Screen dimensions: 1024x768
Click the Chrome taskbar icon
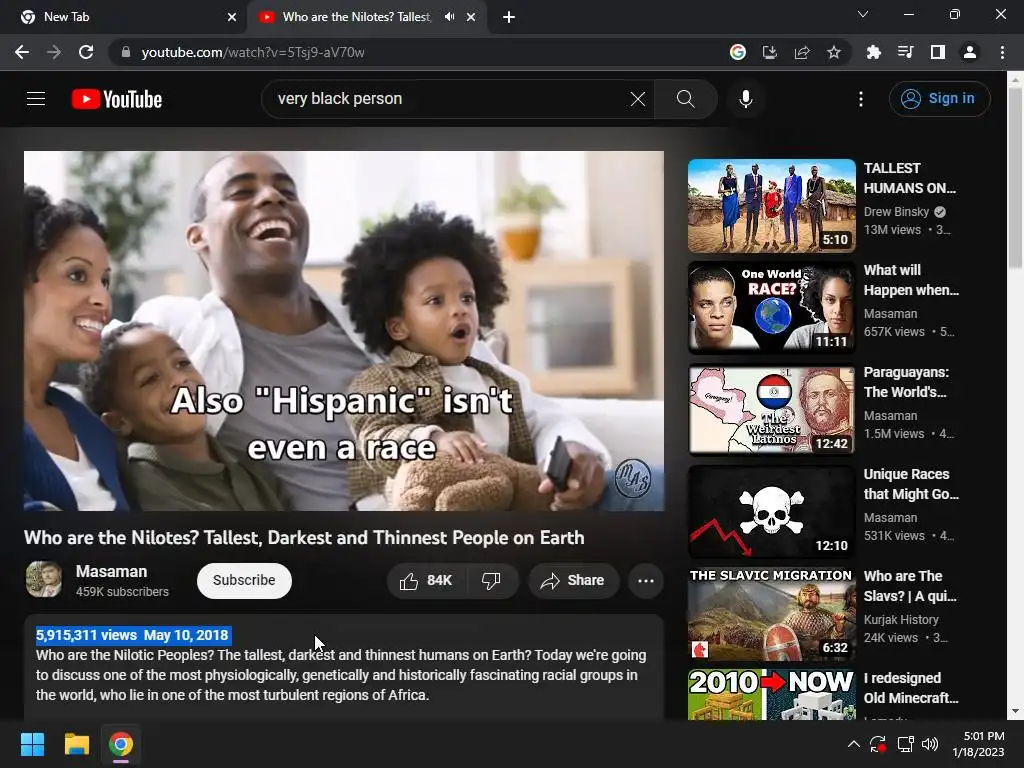(121, 744)
